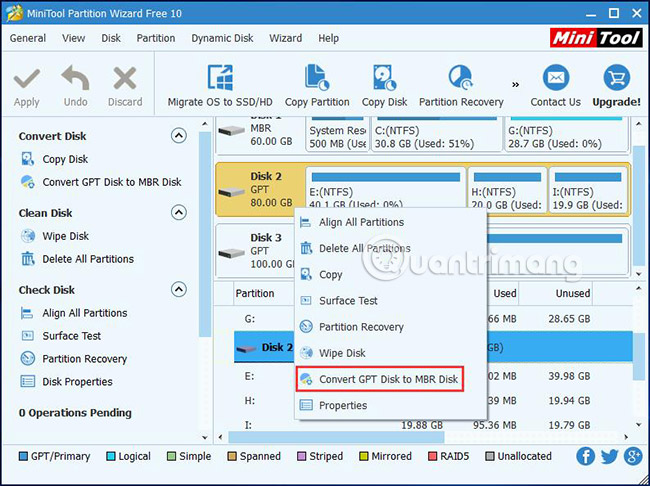Screen dimensions: 650x486
Task: Click the Apply checkmark icon
Action: pyautogui.click(x=27, y=79)
